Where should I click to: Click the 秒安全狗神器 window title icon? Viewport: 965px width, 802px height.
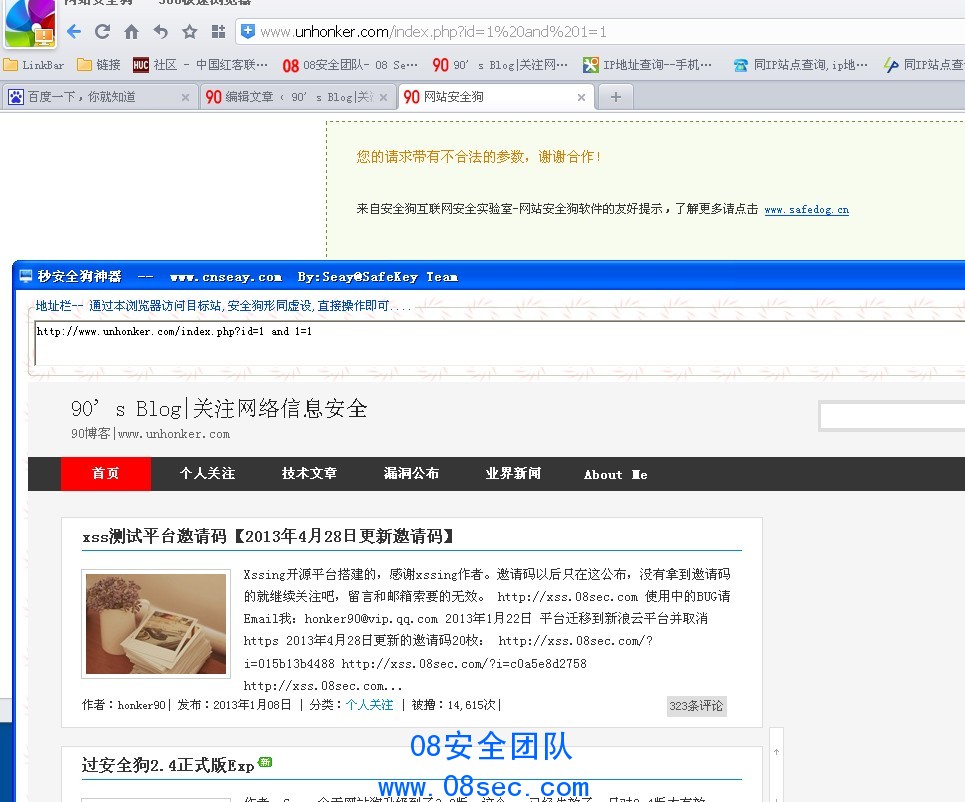(x=25, y=276)
